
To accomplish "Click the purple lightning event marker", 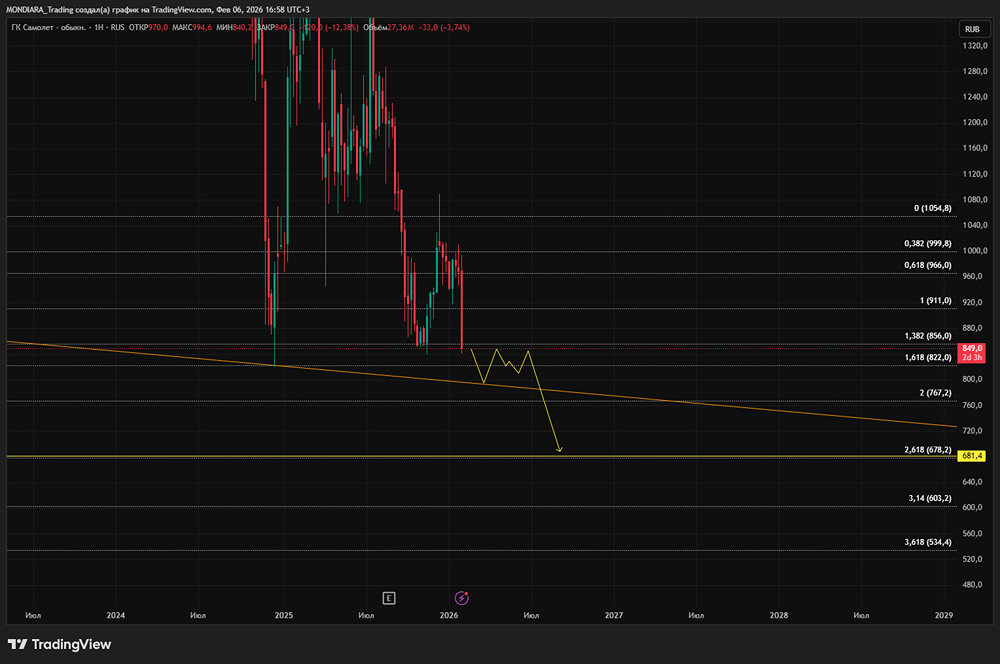I will coord(462,598).
